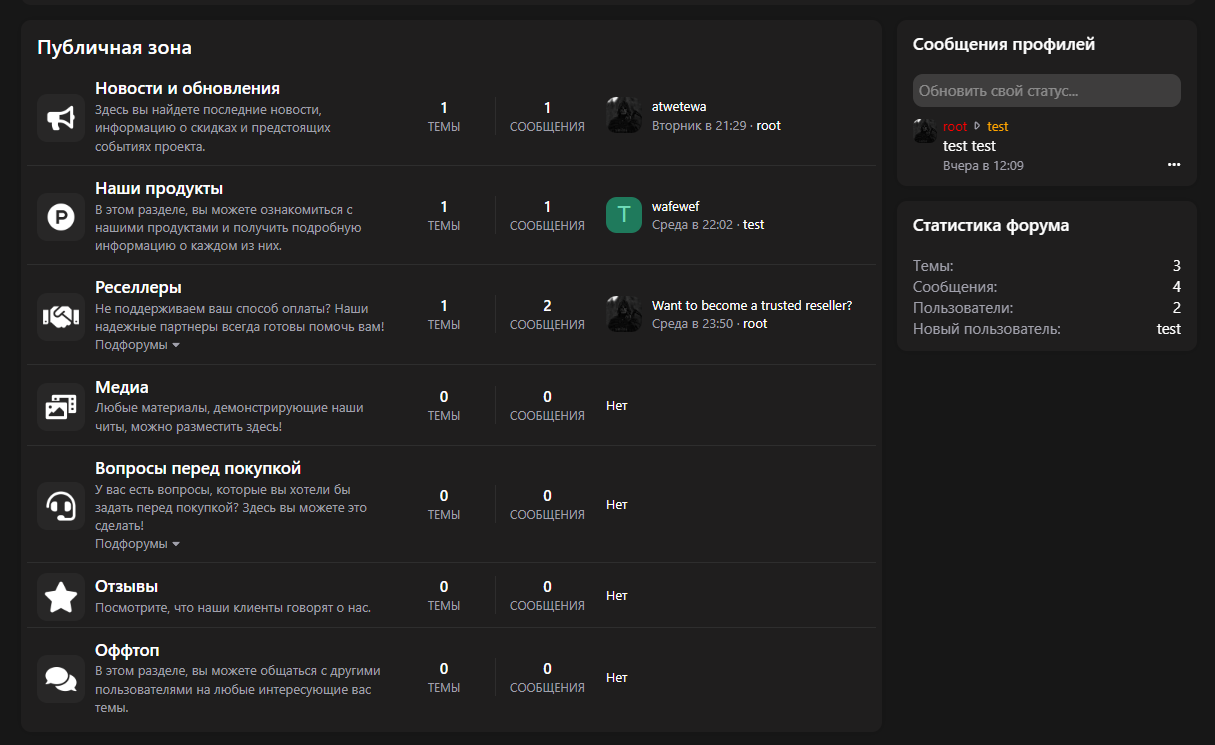1215x745 pixels.
Task: Click red 'root' username in profile post
Action: [x=955, y=127]
